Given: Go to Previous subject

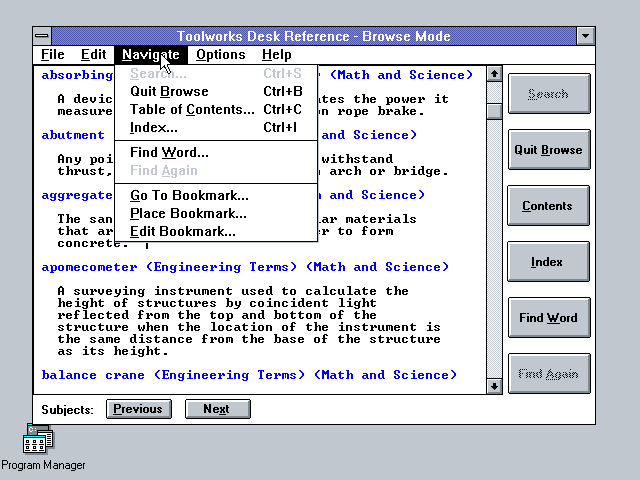Looking at the screenshot, I should pyautogui.click(x=139, y=409).
